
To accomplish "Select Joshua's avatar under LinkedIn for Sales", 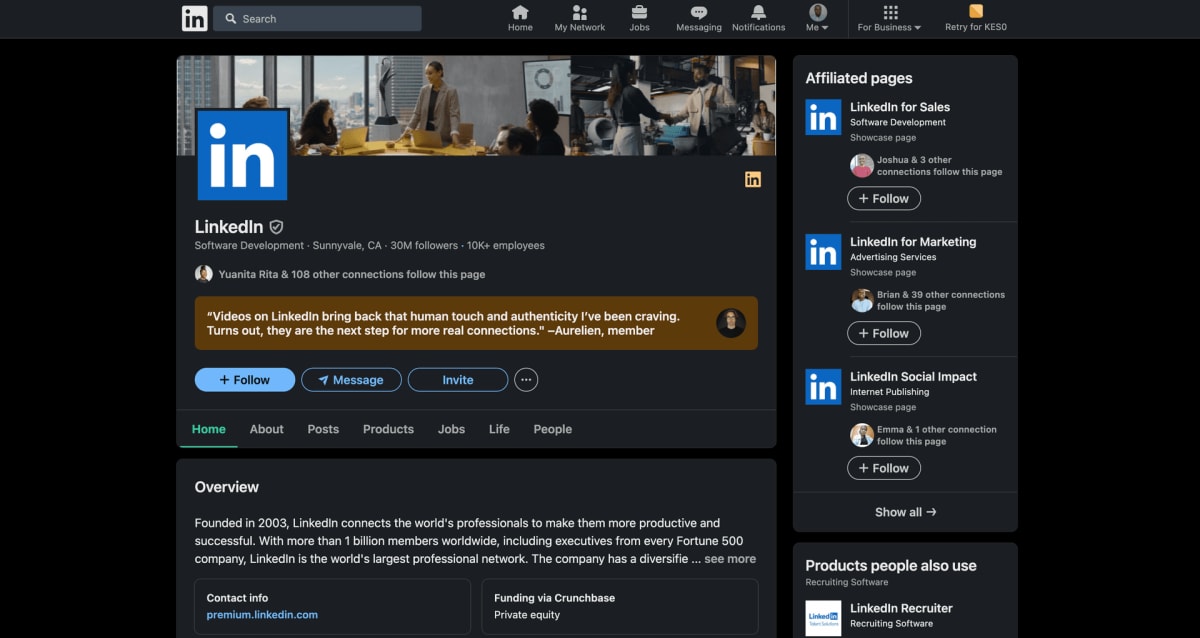I will [x=862, y=166].
